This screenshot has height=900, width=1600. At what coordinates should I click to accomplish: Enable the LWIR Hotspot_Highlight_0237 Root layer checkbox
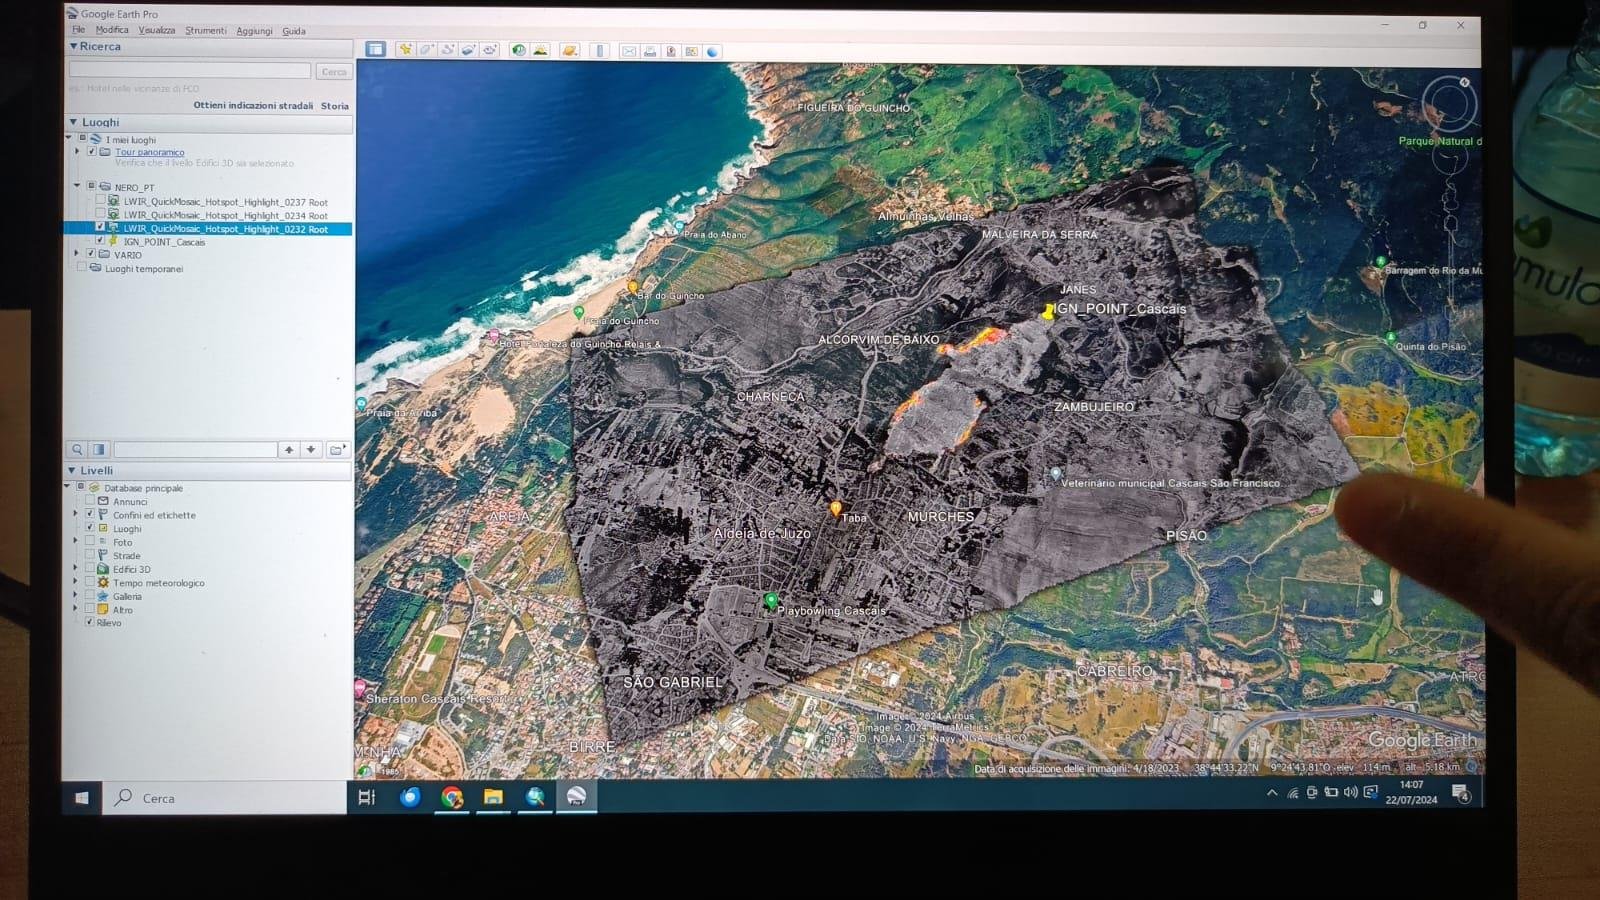click(100, 201)
